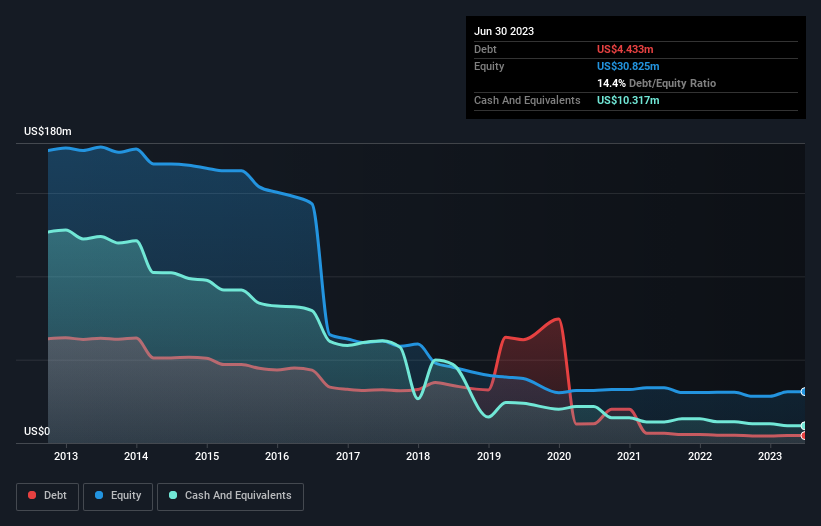Toggle the Equity series legend button
This screenshot has height=526, width=821.
(x=118, y=497)
